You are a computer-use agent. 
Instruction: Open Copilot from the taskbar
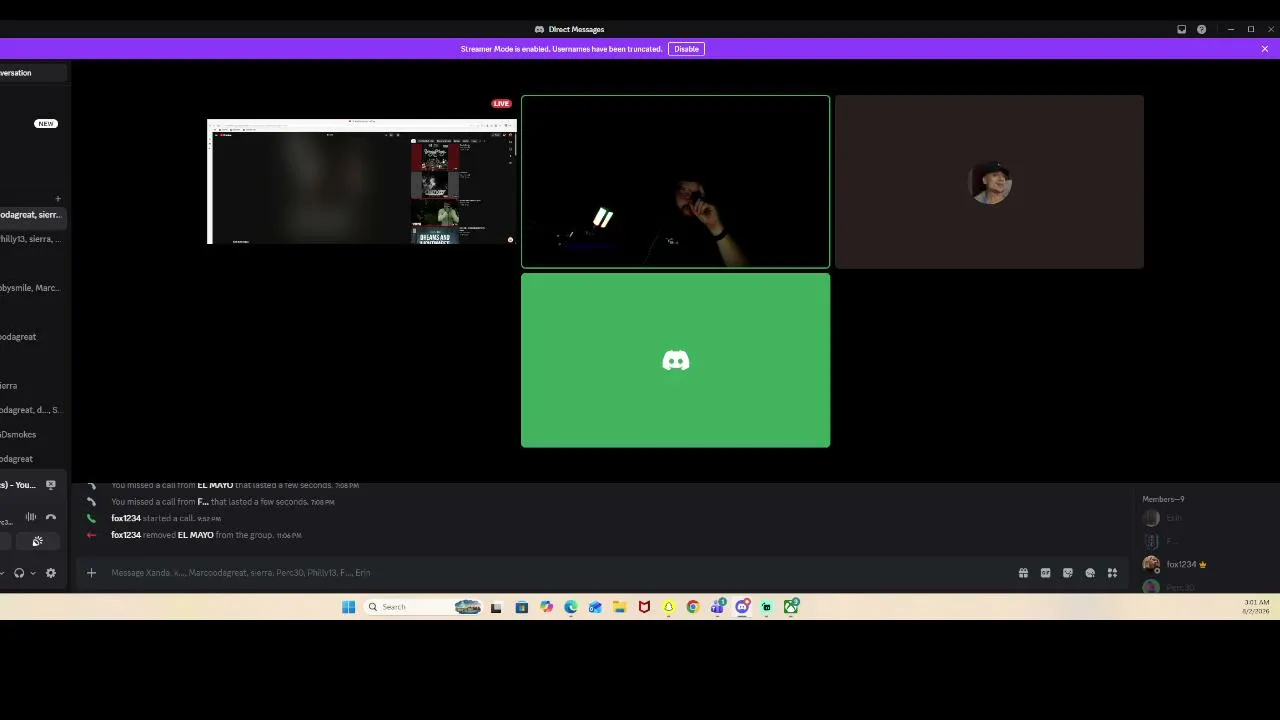click(546, 607)
